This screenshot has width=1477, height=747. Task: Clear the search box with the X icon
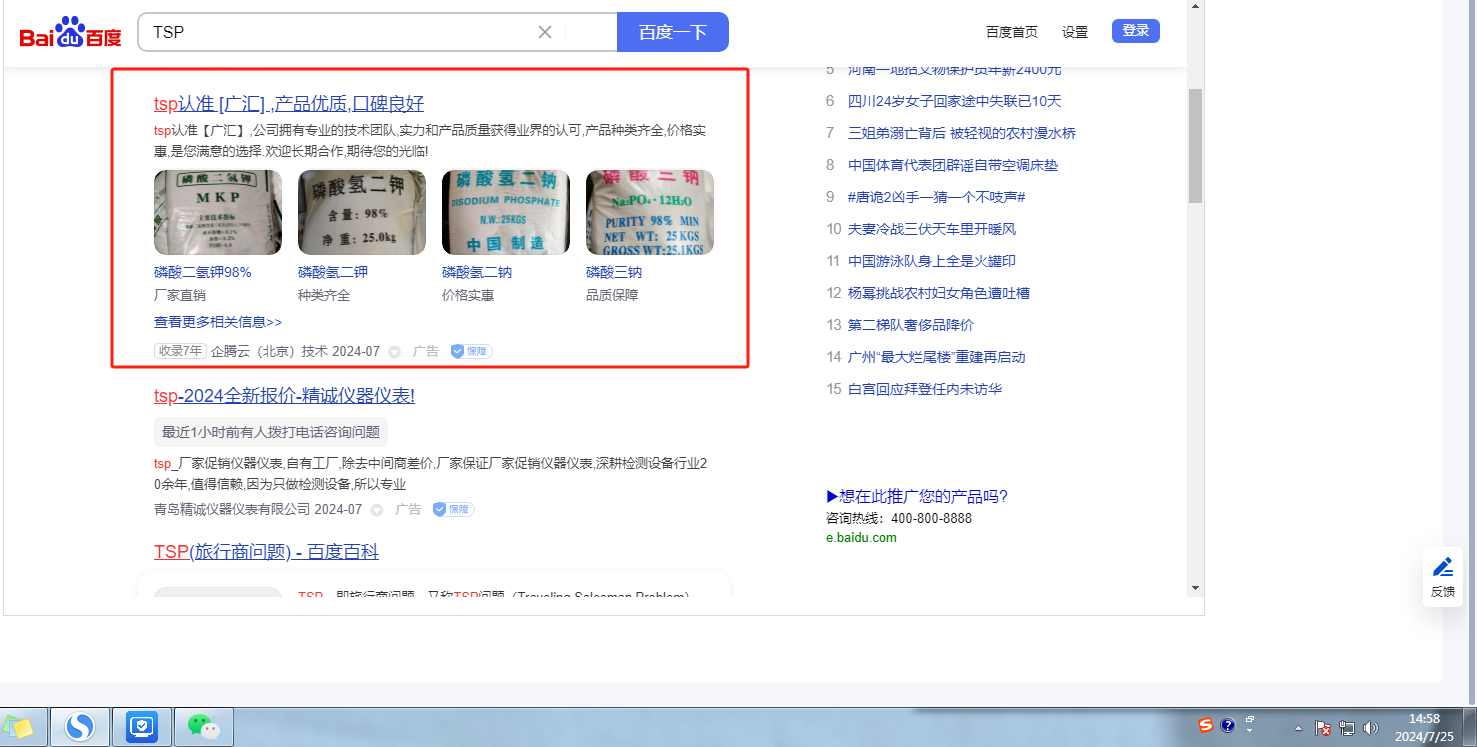[545, 32]
